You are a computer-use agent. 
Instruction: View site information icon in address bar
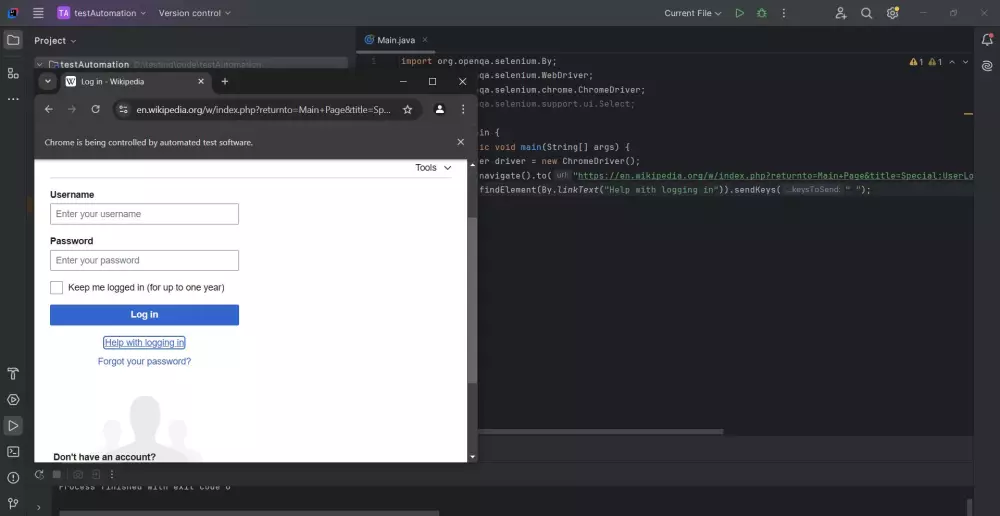point(124,109)
